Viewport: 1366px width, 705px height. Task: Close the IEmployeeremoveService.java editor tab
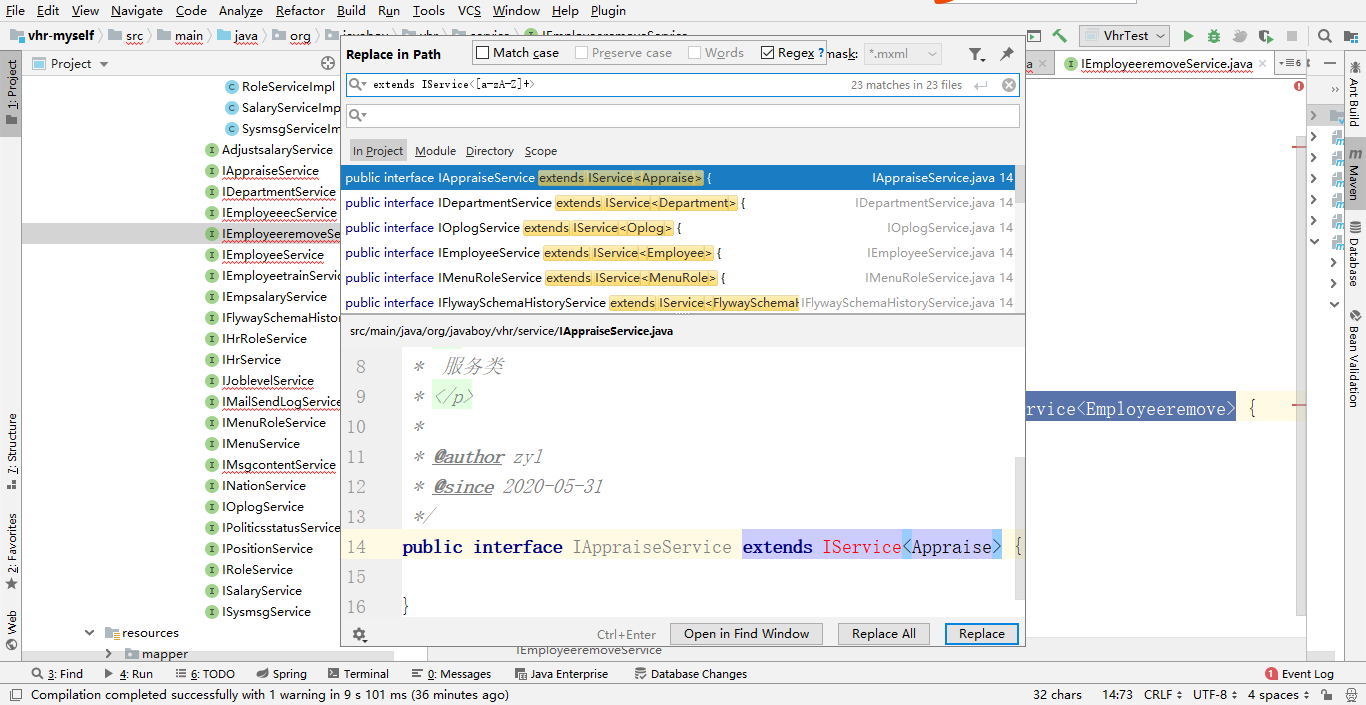coord(1262,64)
